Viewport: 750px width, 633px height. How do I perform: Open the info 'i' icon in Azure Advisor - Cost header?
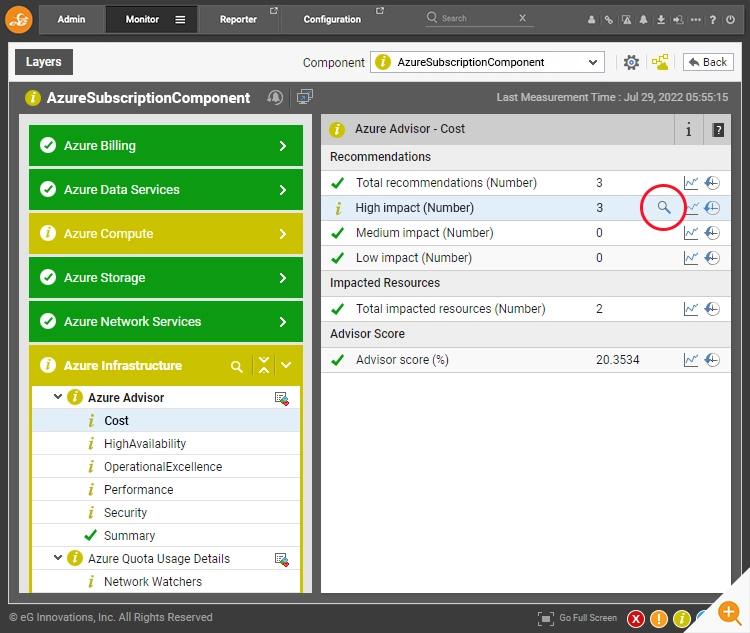pos(688,130)
